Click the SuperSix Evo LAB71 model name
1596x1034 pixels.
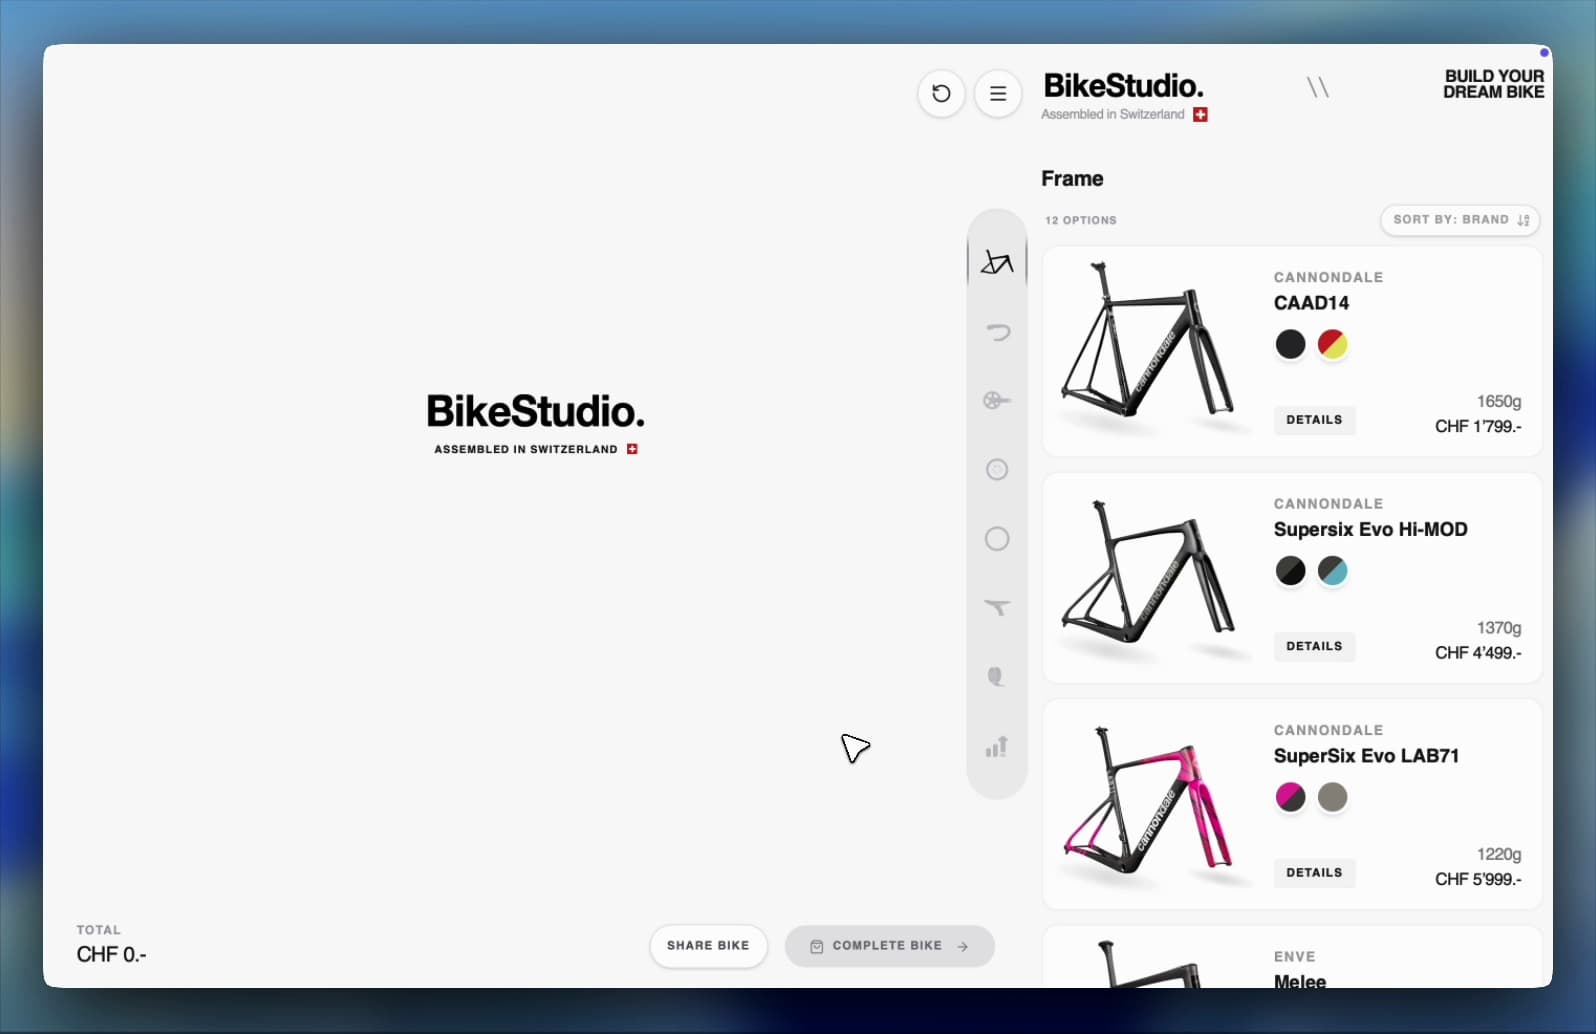tap(1366, 756)
